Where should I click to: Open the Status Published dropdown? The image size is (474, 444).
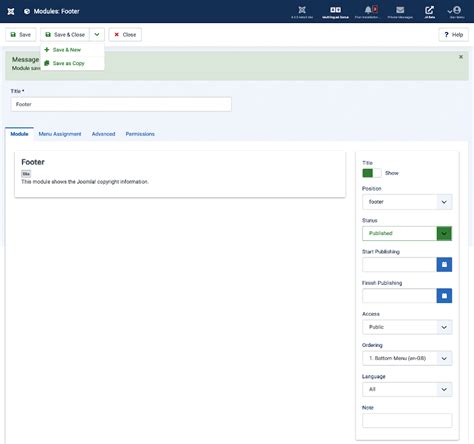click(x=407, y=233)
